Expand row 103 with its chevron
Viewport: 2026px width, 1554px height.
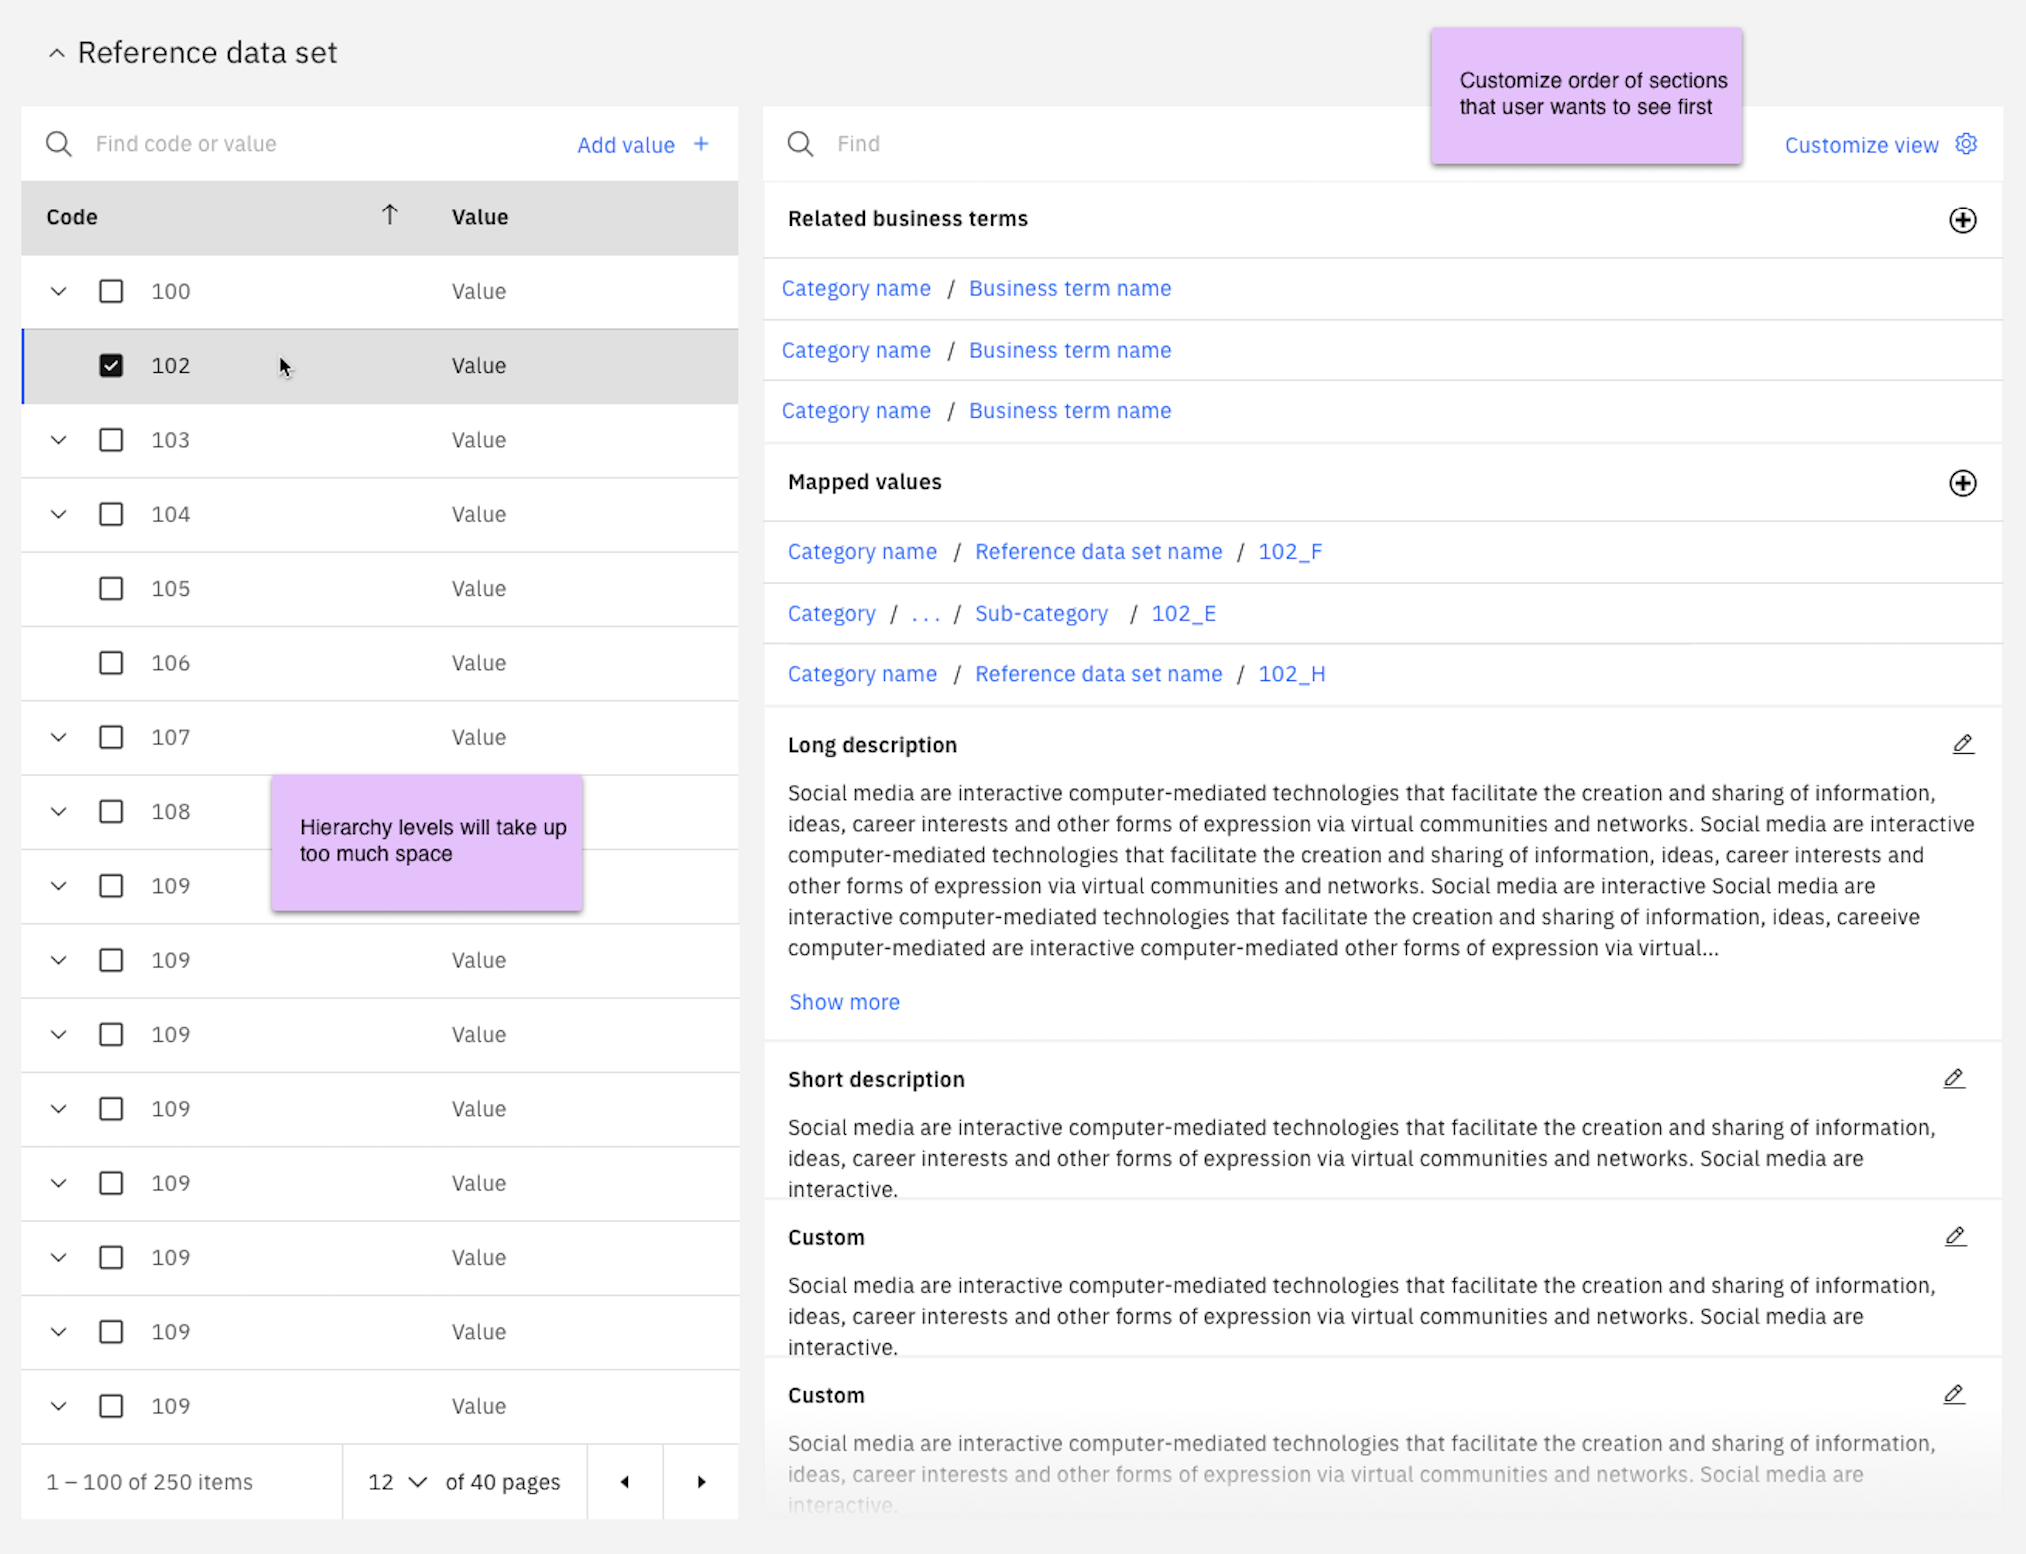pyautogui.click(x=59, y=440)
